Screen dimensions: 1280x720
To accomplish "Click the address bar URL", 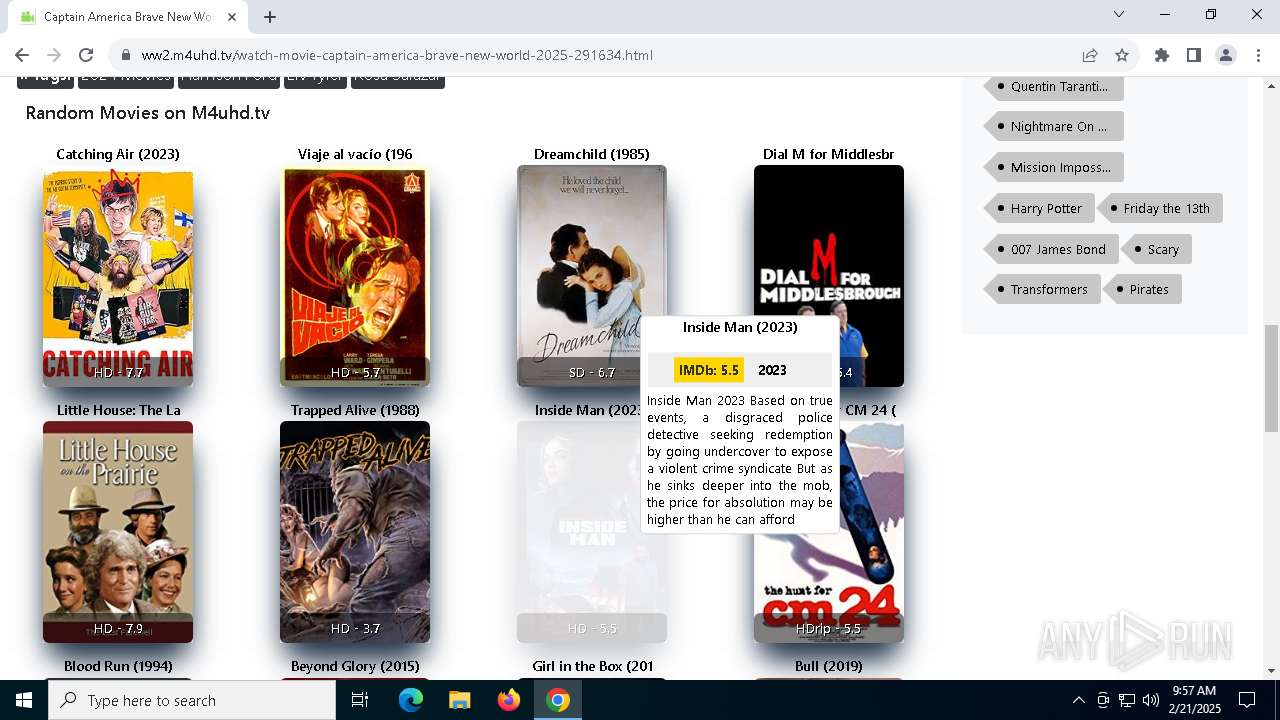I will point(397,55).
